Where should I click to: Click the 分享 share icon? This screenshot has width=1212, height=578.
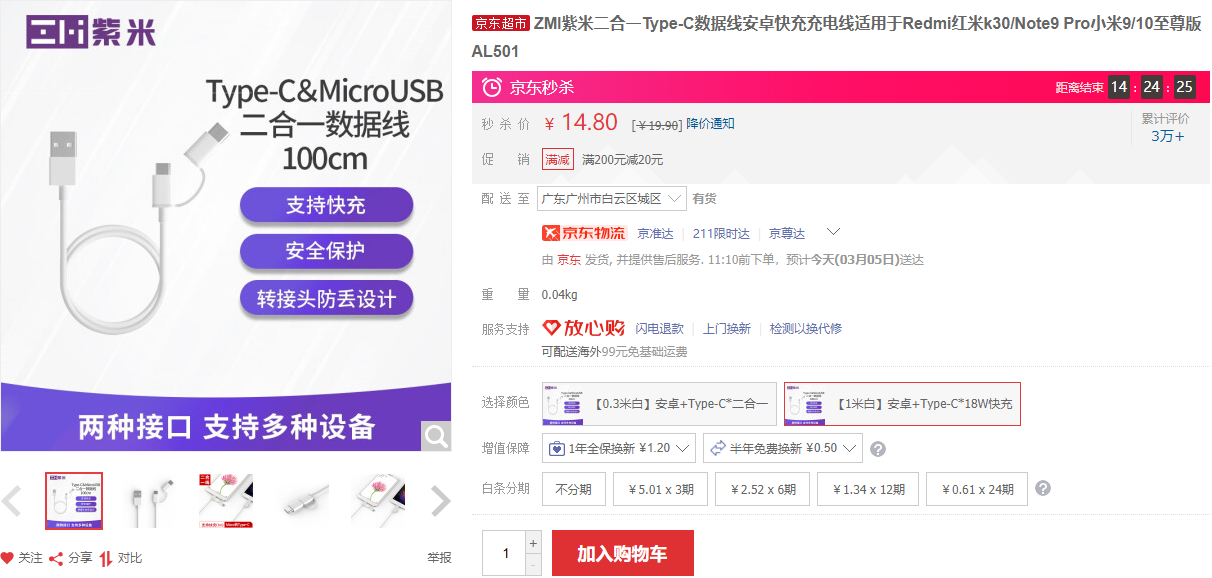56,558
